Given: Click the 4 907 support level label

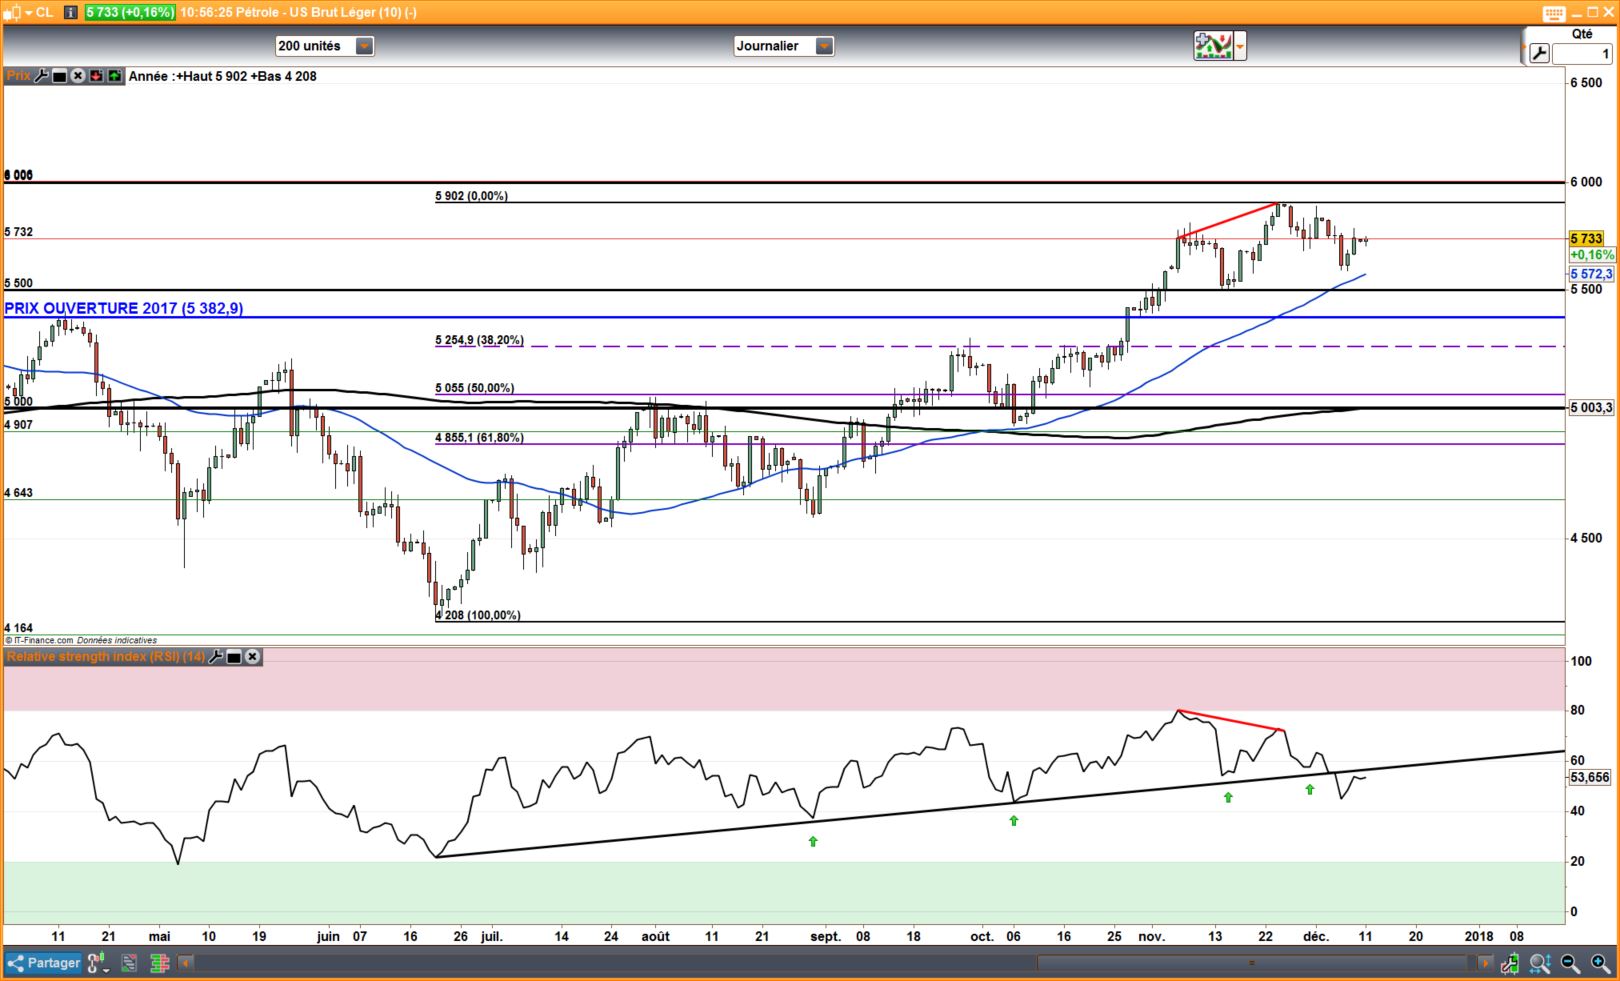Looking at the screenshot, I should coord(19,425).
